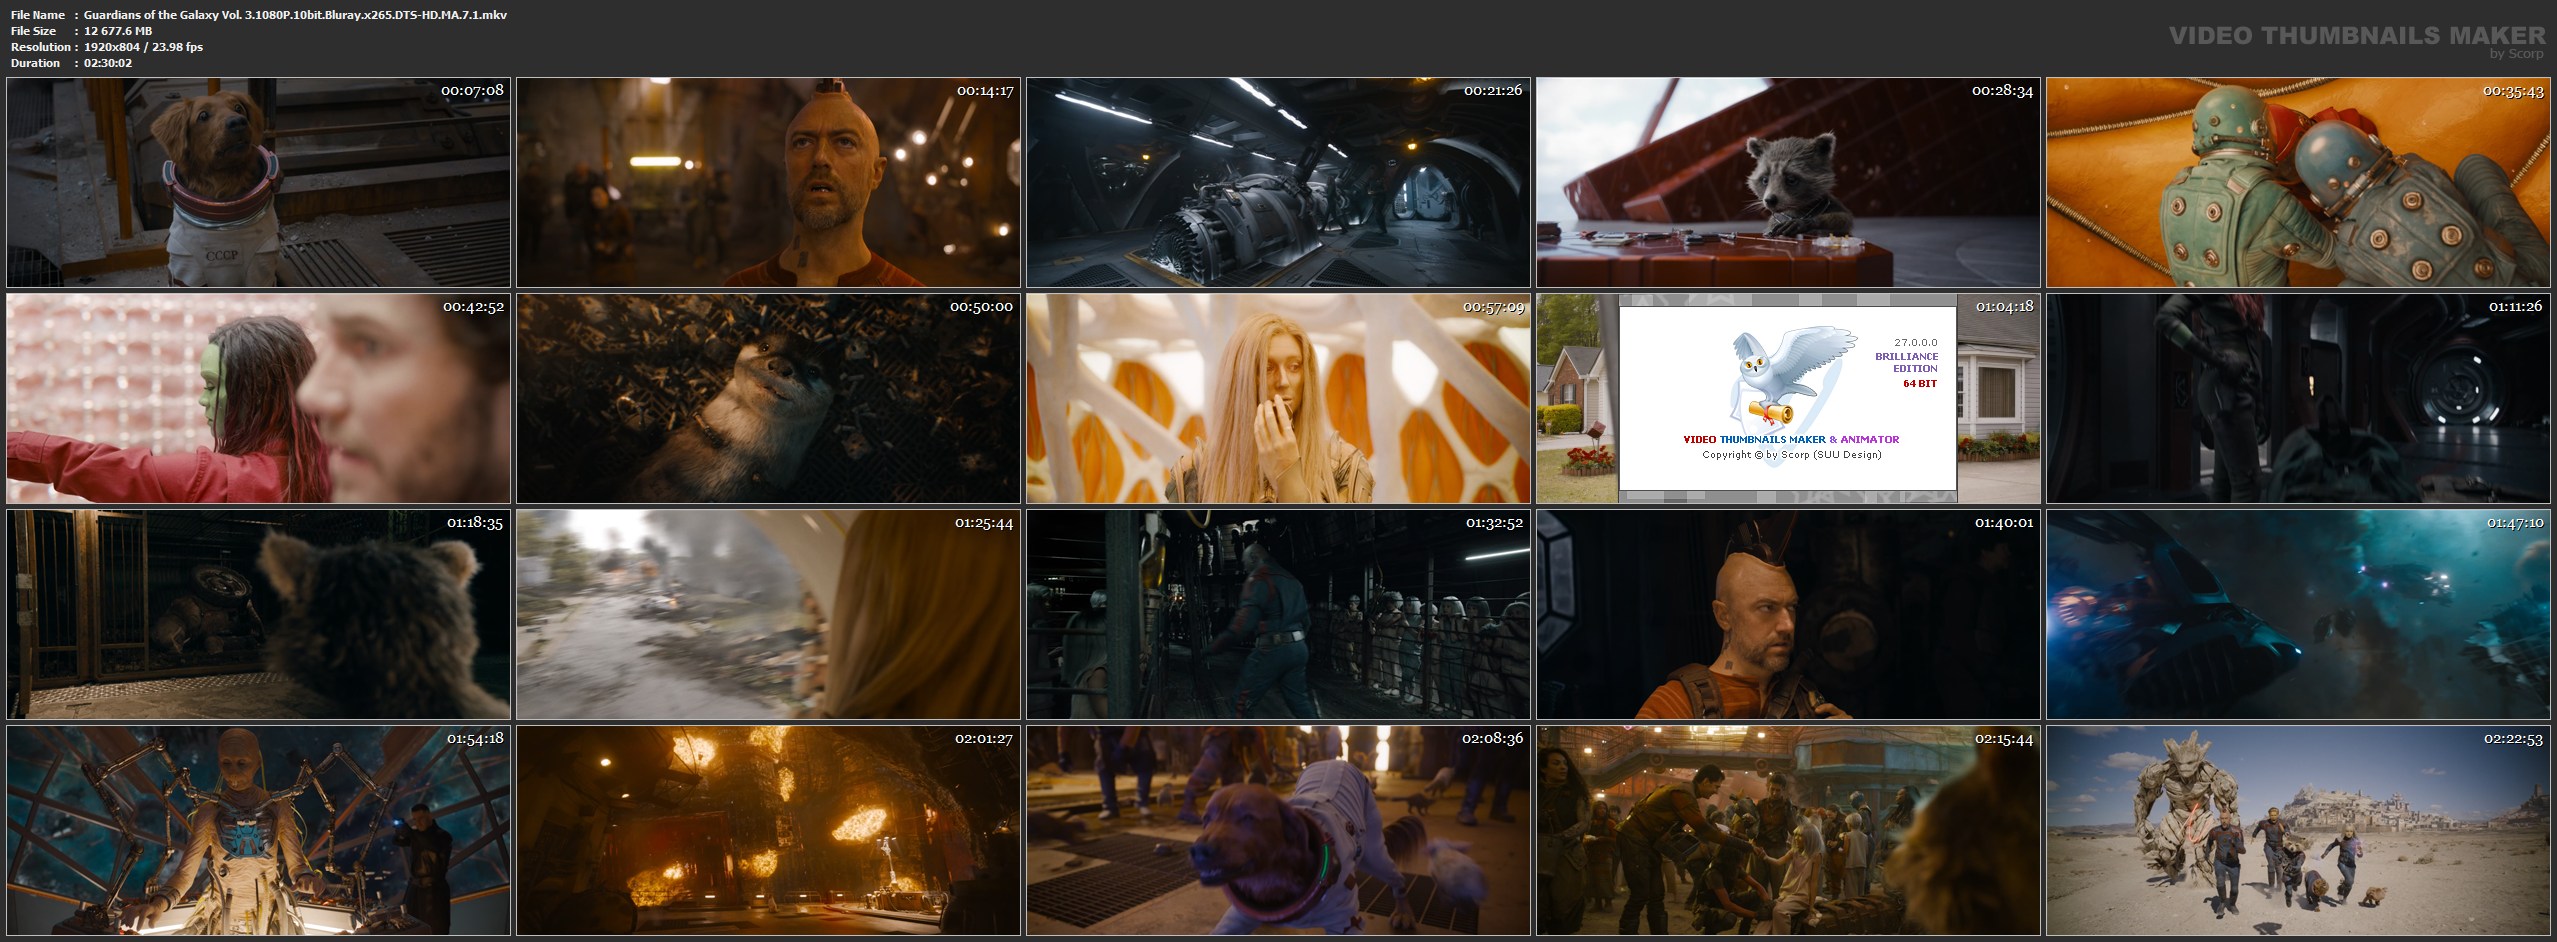This screenshot has width=2557, height=942.
Task: Click the 01:54:18 thumbnail with robotic arms
Action: tap(258, 830)
